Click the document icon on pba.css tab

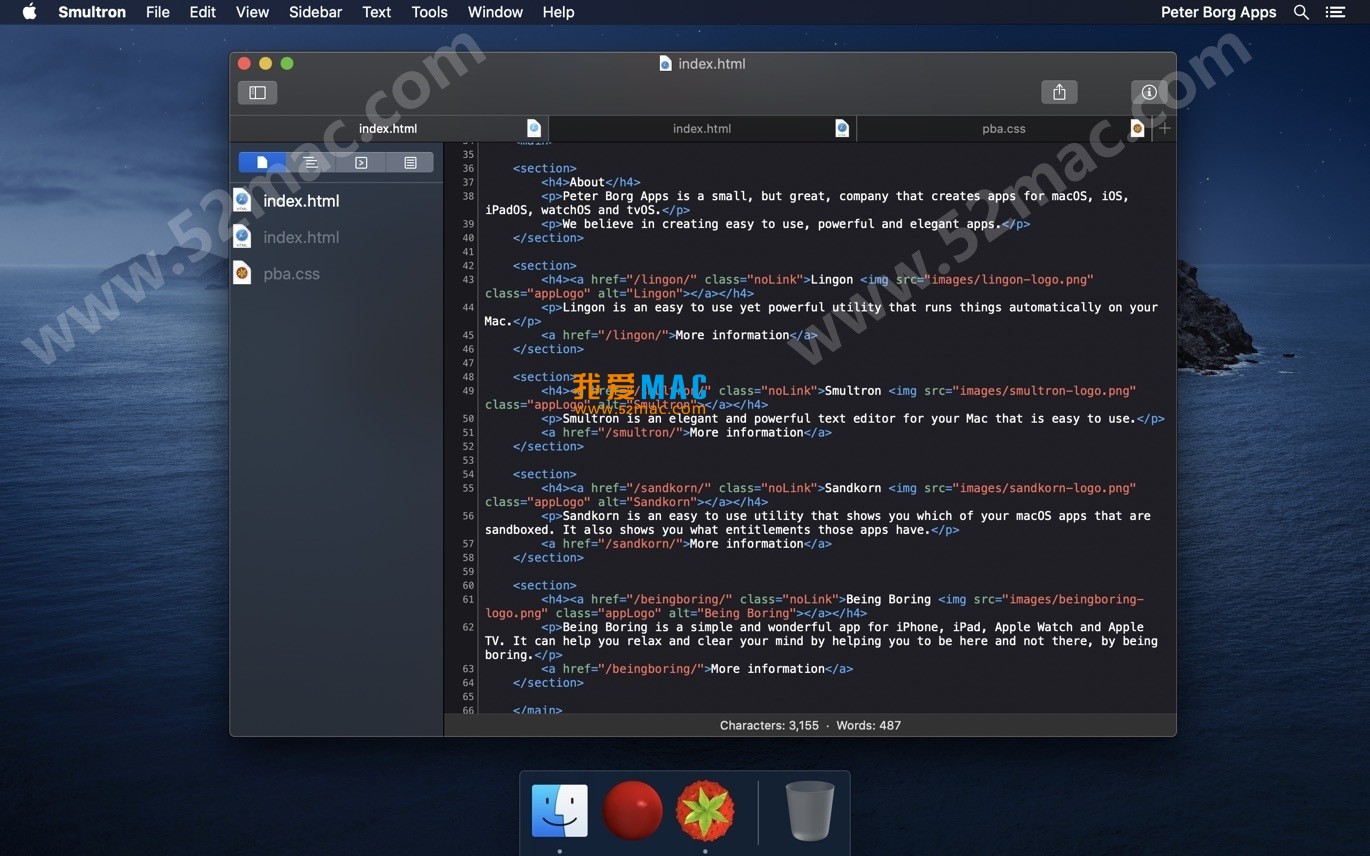point(1137,128)
